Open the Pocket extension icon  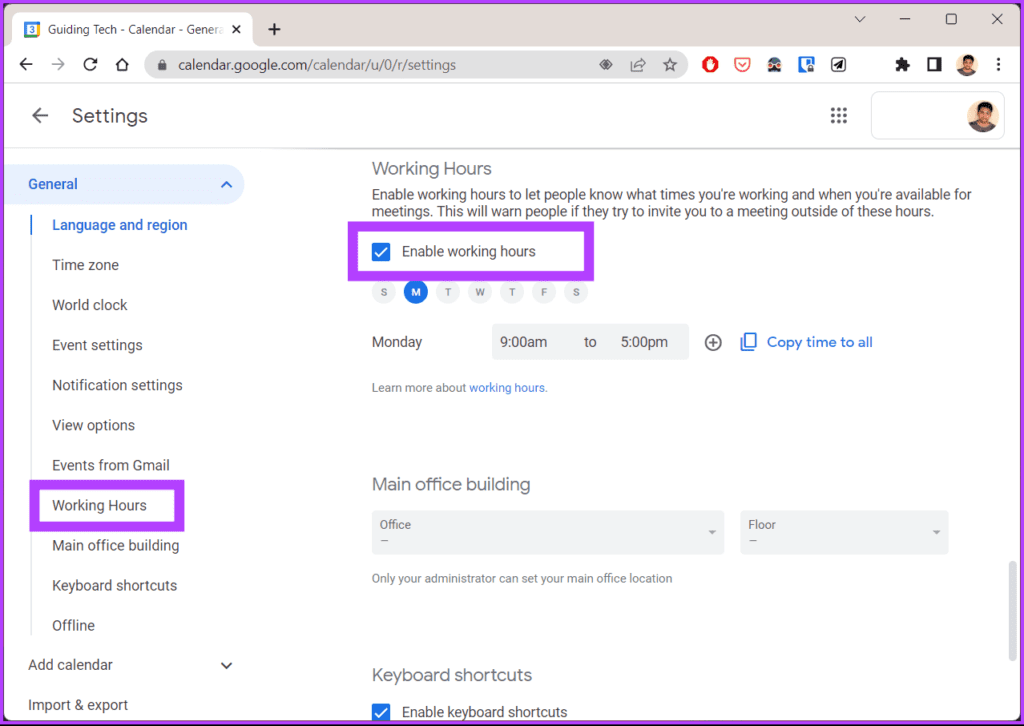pos(742,65)
